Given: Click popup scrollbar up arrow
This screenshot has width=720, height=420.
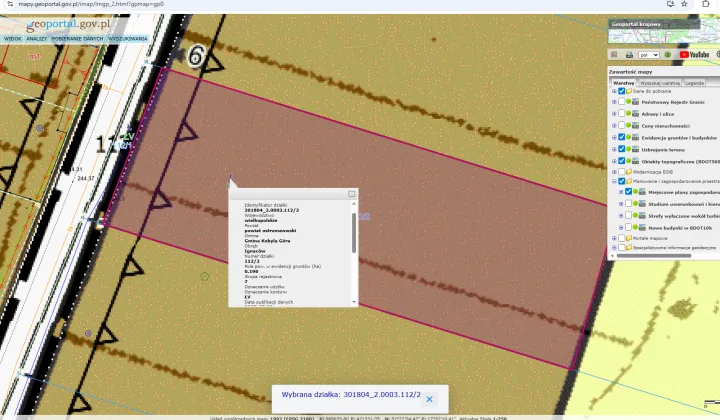Looking at the screenshot, I should [x=354, y=204].
